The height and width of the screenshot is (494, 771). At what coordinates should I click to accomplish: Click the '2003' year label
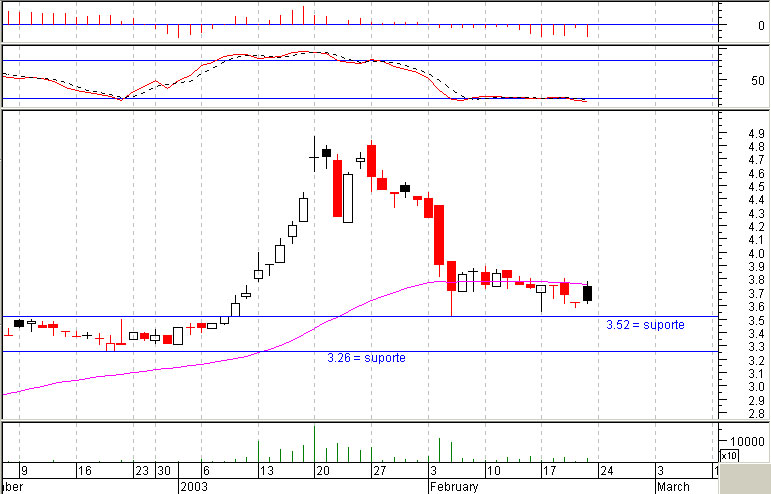click(x=194, y=487)
